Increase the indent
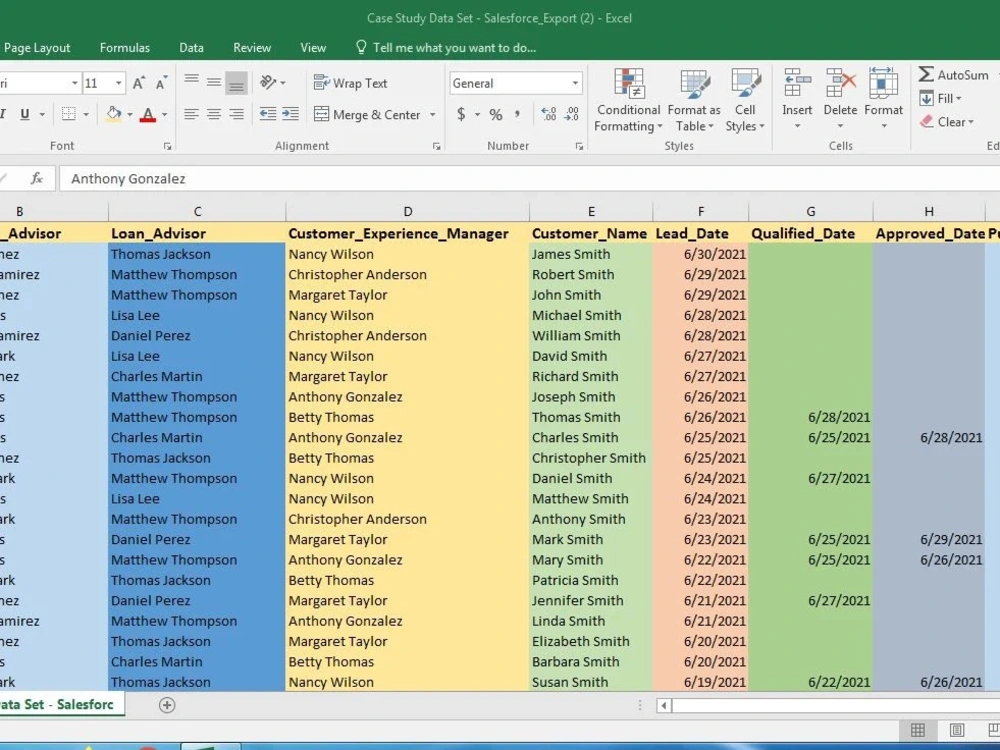Image resolution: width=1000 pixels, height=750 pixels. pos(291,114)
